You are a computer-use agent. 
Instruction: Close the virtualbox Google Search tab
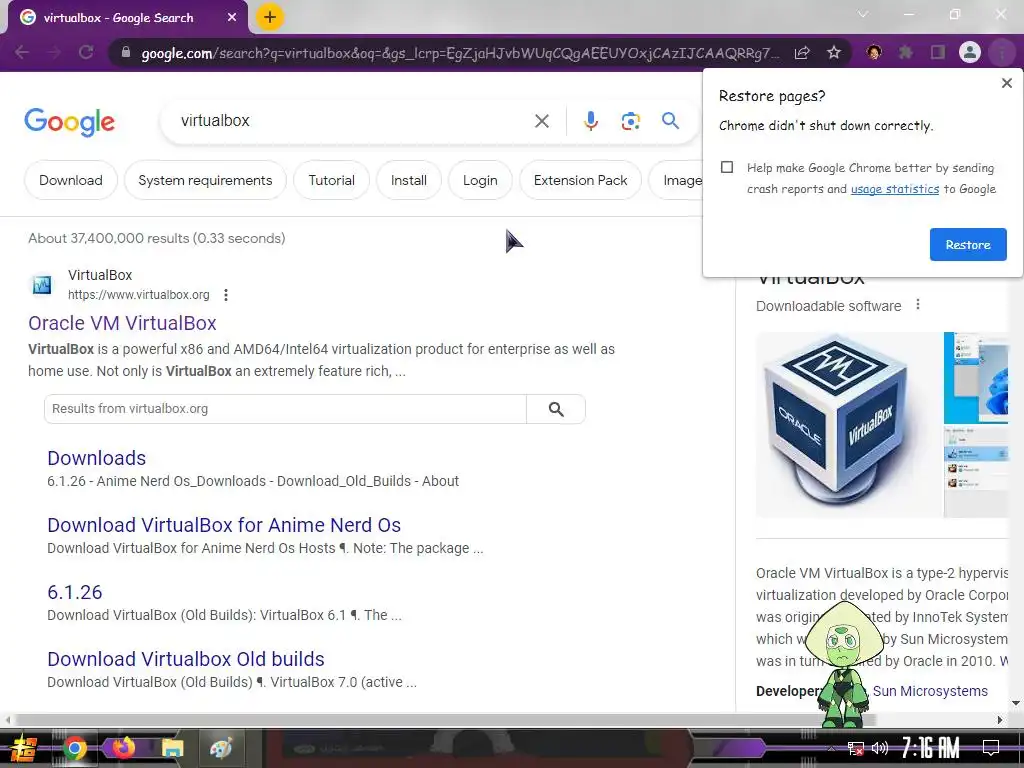point(232,18)
